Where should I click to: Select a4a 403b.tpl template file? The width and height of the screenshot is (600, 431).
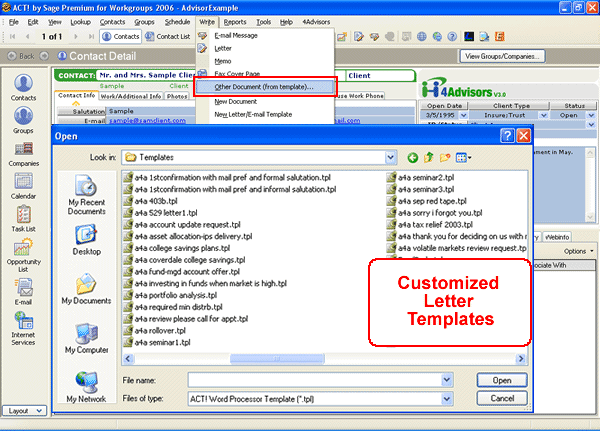tap(151, 201)
